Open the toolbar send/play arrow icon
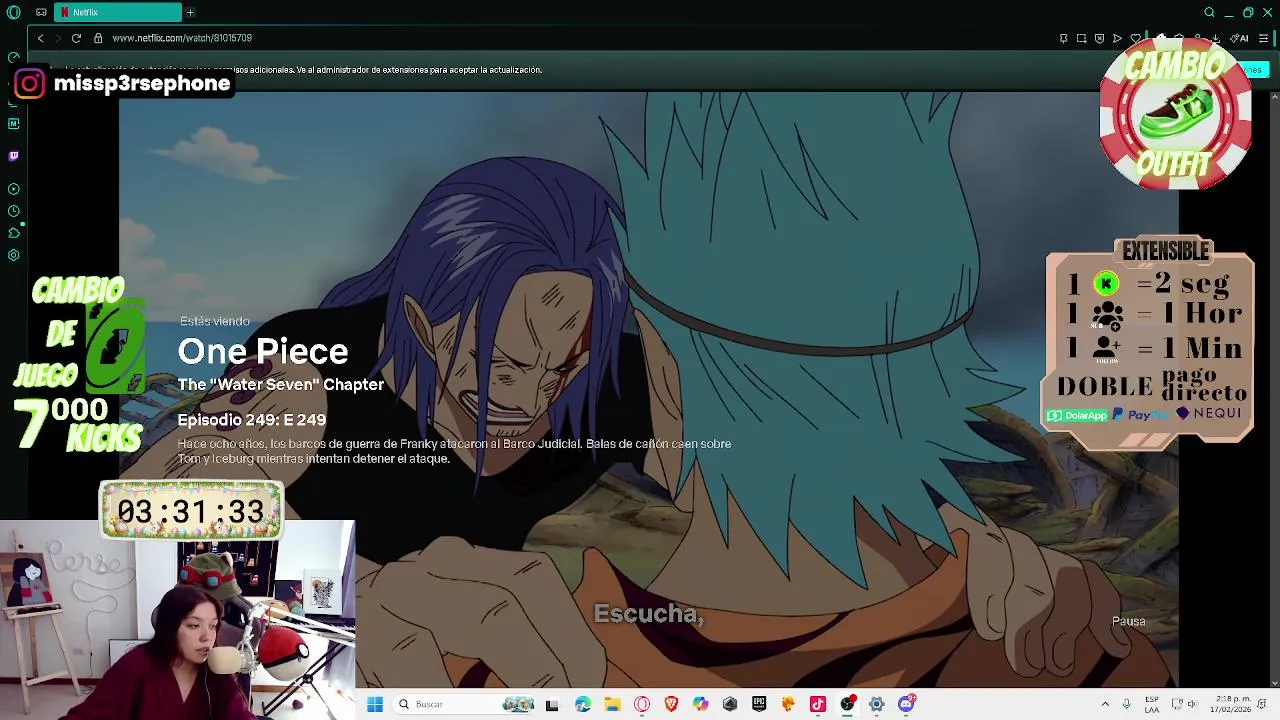This screenshot has height=720, width=1280. (1117, 38)
